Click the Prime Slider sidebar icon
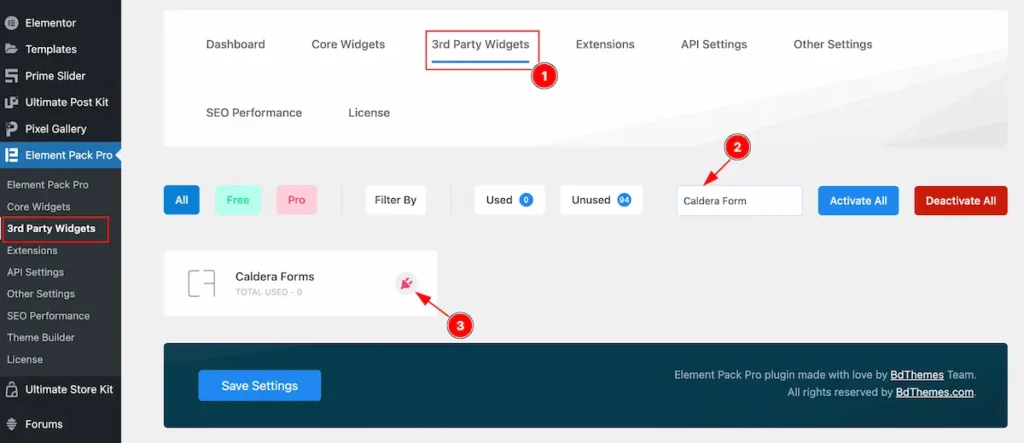Screen dimensions: 1024x443 tap(11, 76)
